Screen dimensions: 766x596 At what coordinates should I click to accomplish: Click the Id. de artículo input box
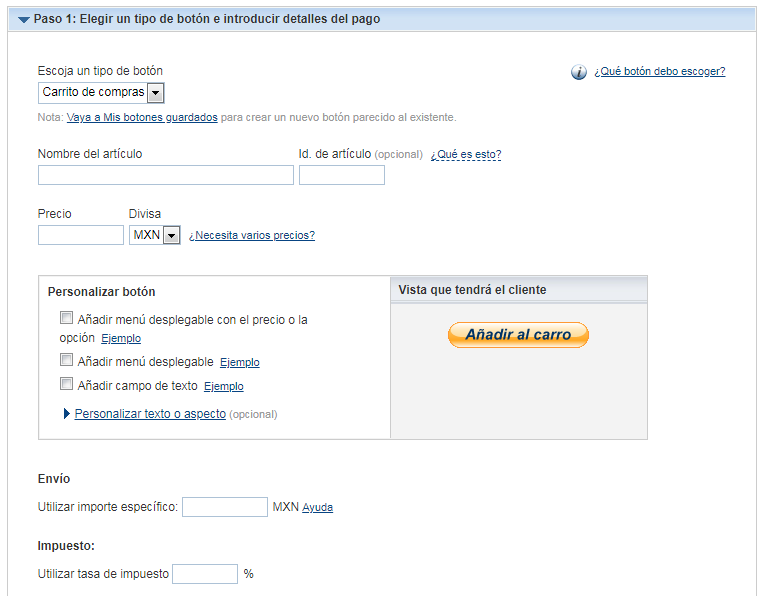coord(342,175)
